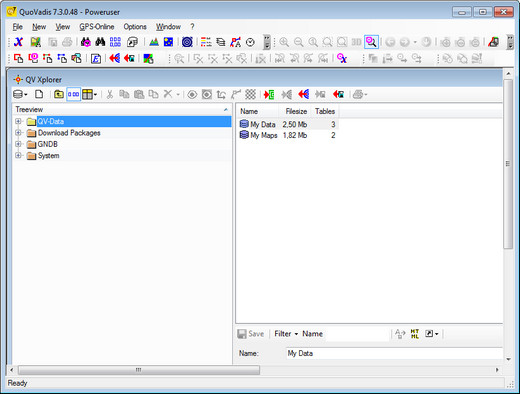Select the My Maps database row
The height and width of the screenshot is (394, 520).
click(x=288, y=135)
